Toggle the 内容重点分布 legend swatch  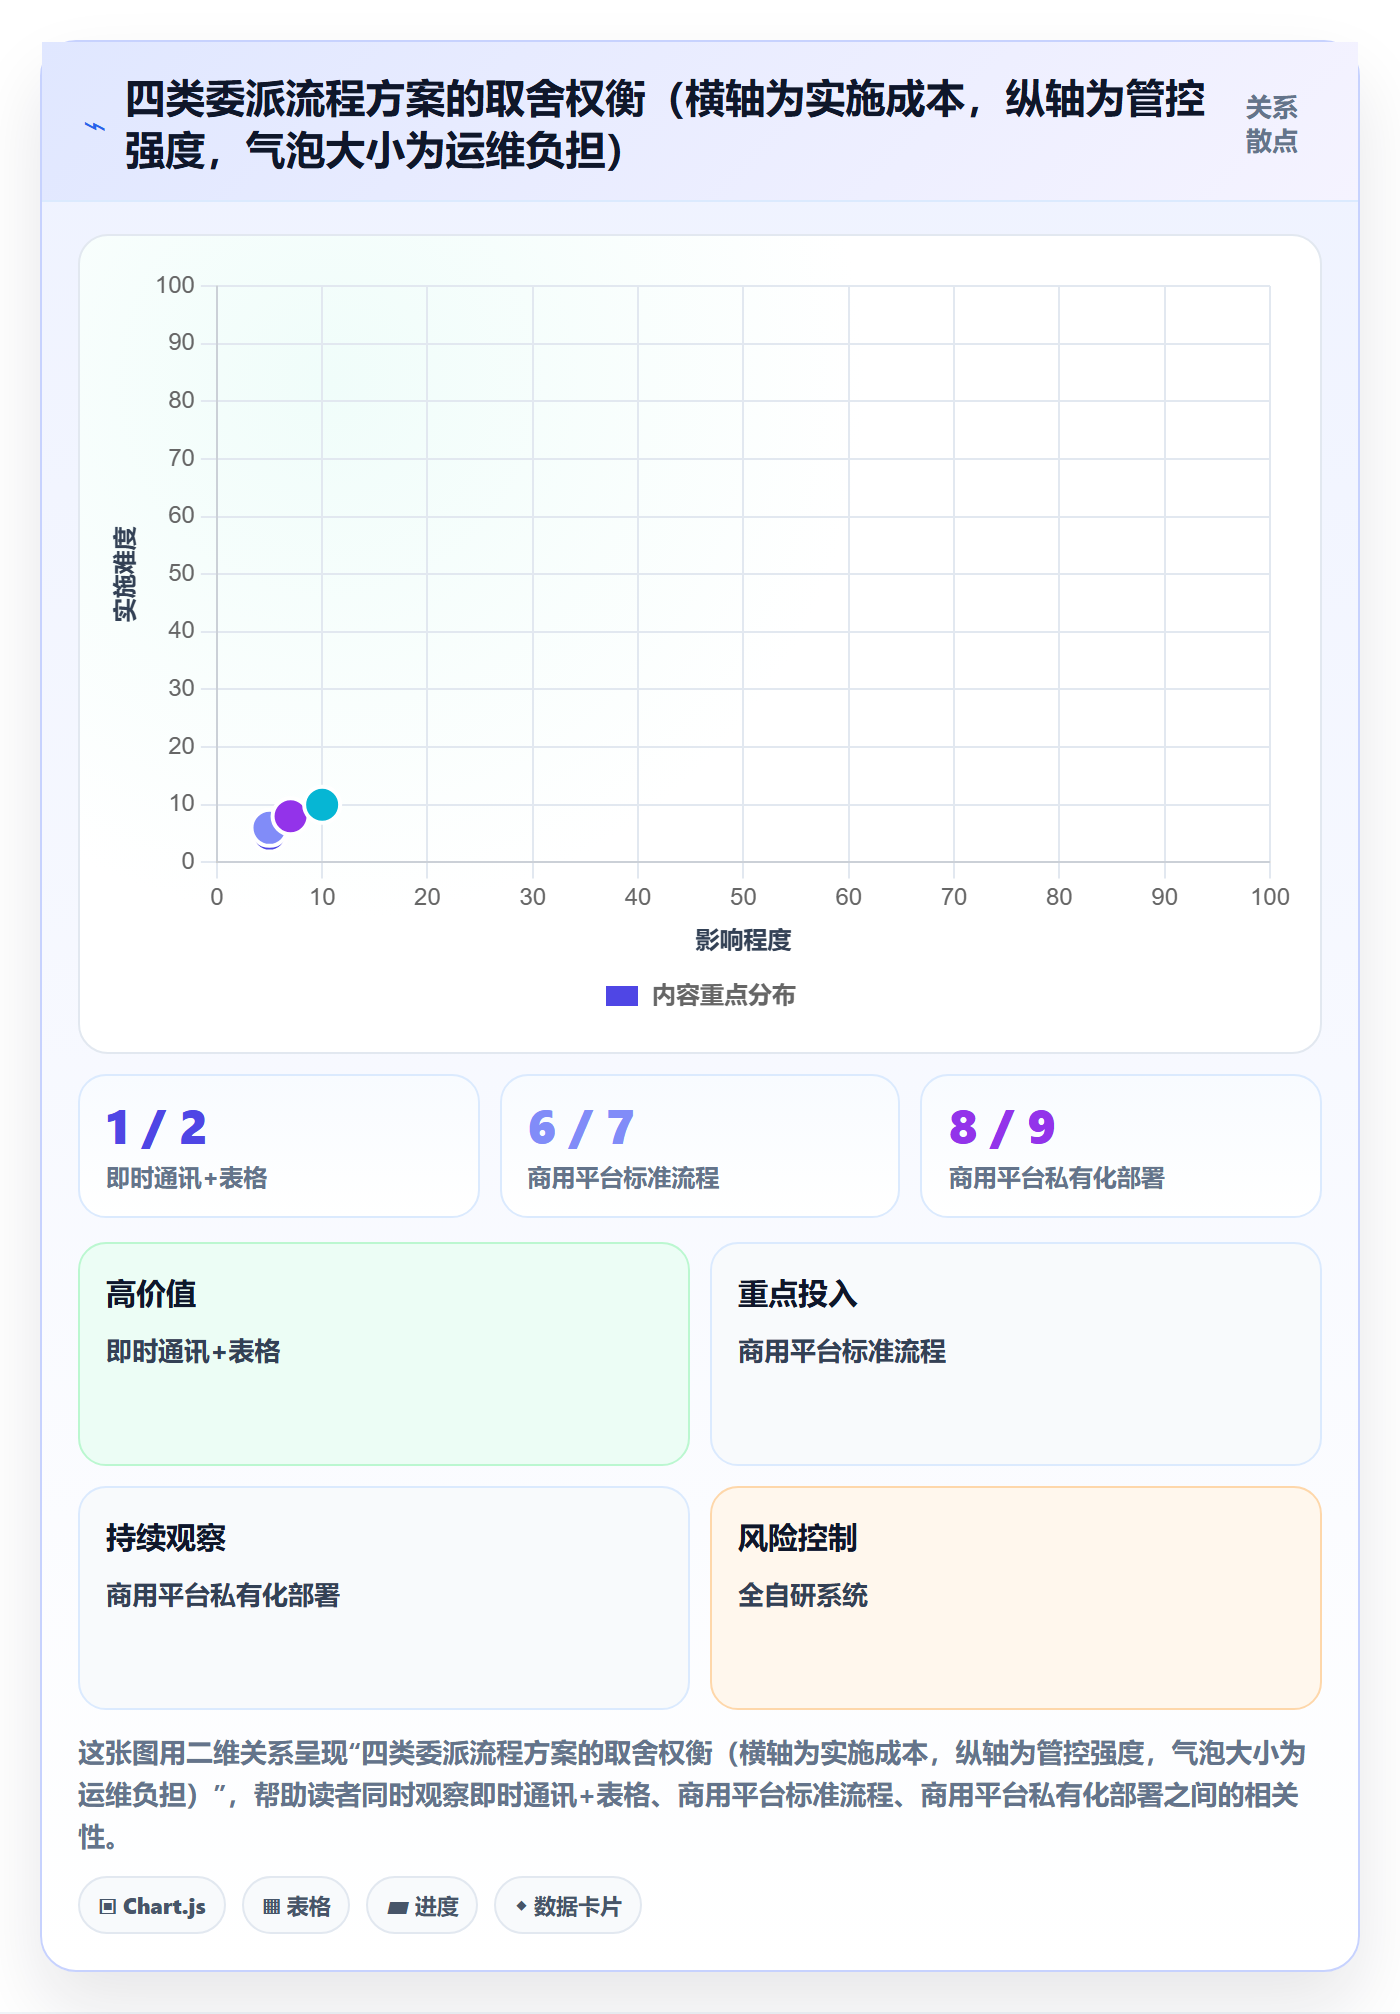[x=621, y=996]
